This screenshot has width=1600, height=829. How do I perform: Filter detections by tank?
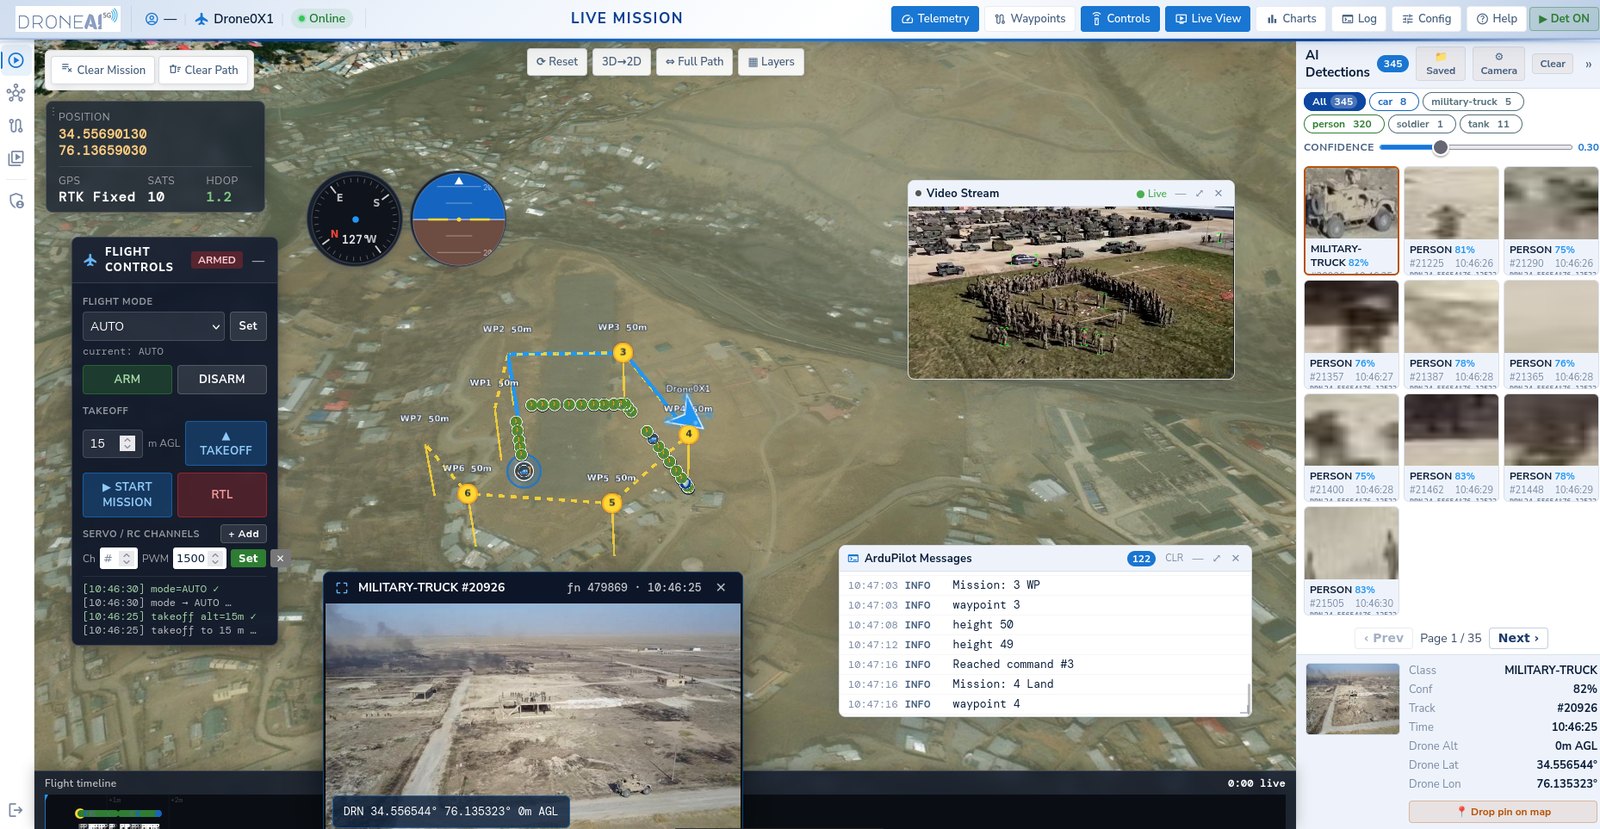(1490, 124)
